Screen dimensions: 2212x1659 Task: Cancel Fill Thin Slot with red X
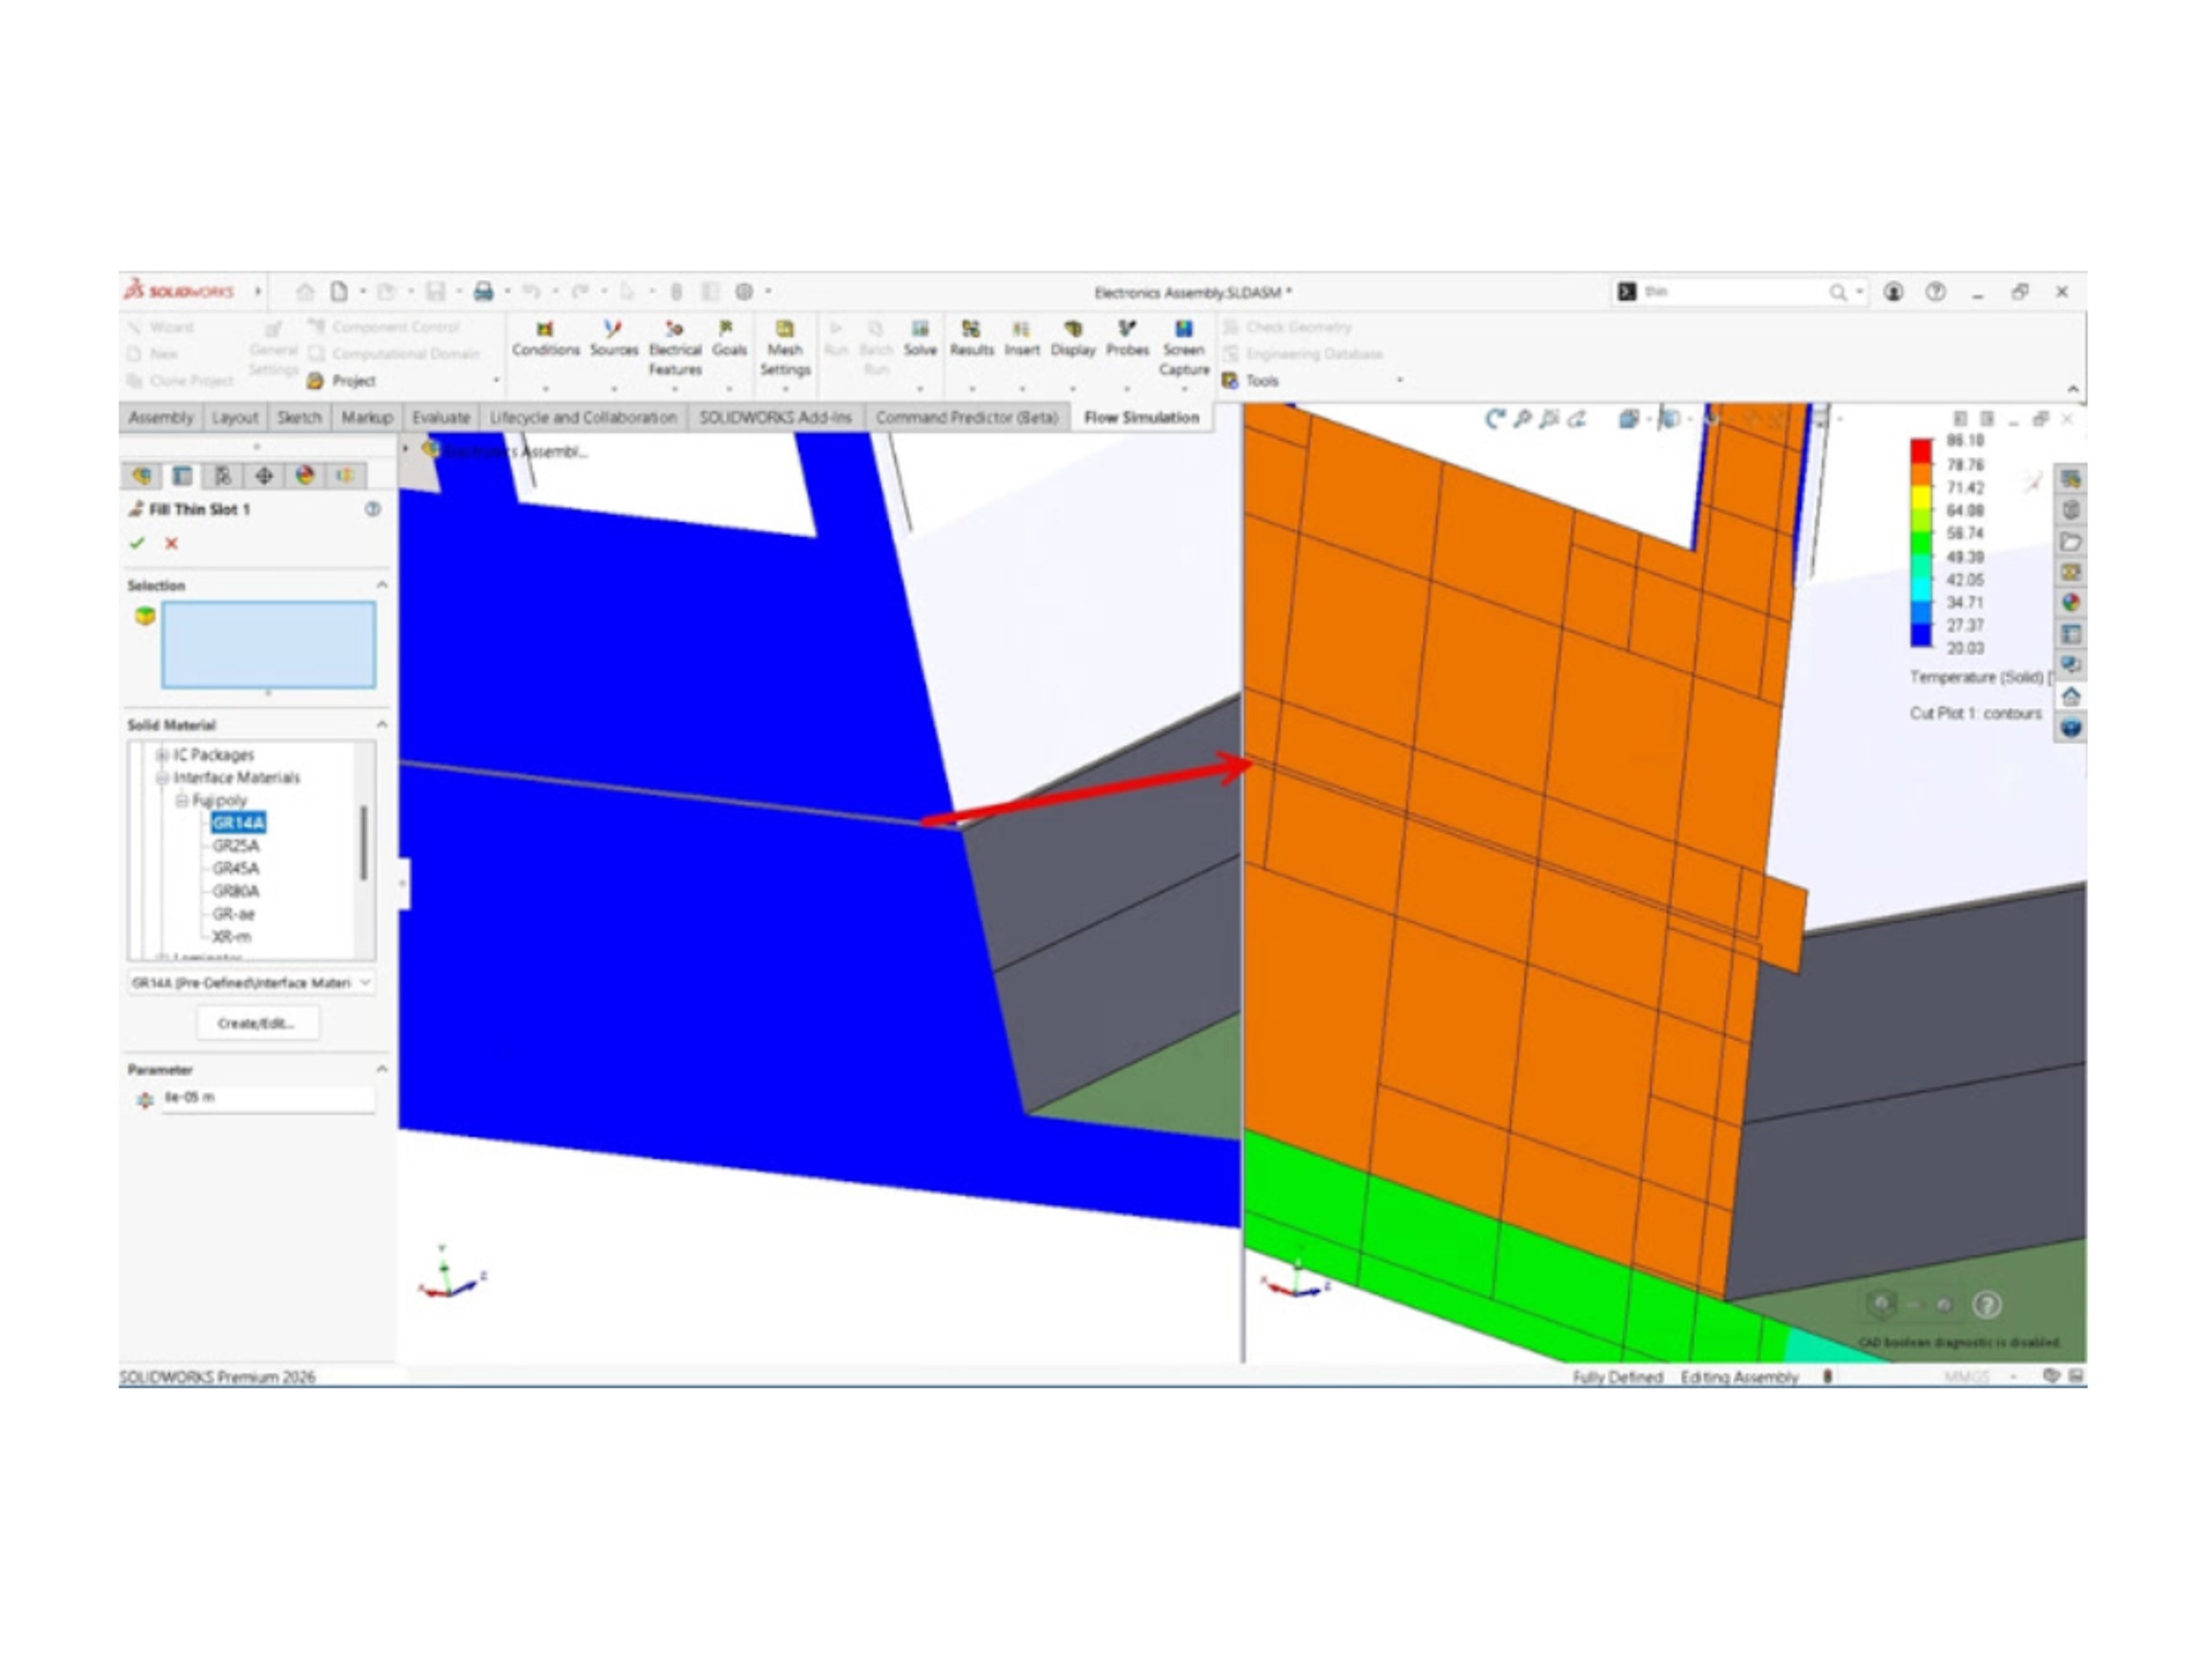coord(171,543)
